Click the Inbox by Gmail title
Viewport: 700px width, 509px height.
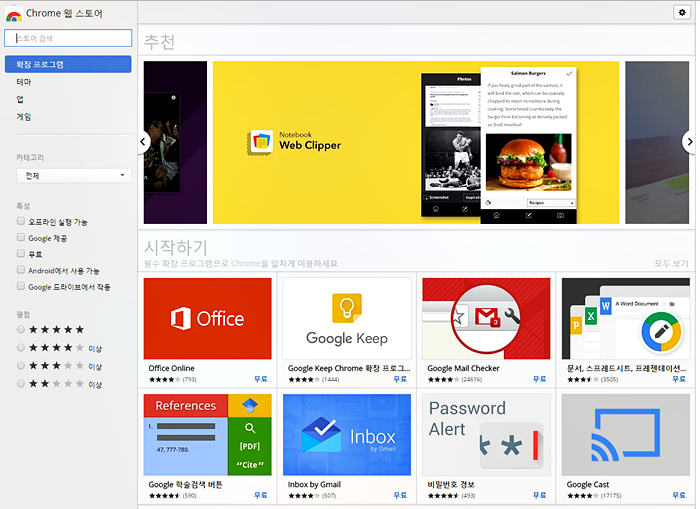314,484
